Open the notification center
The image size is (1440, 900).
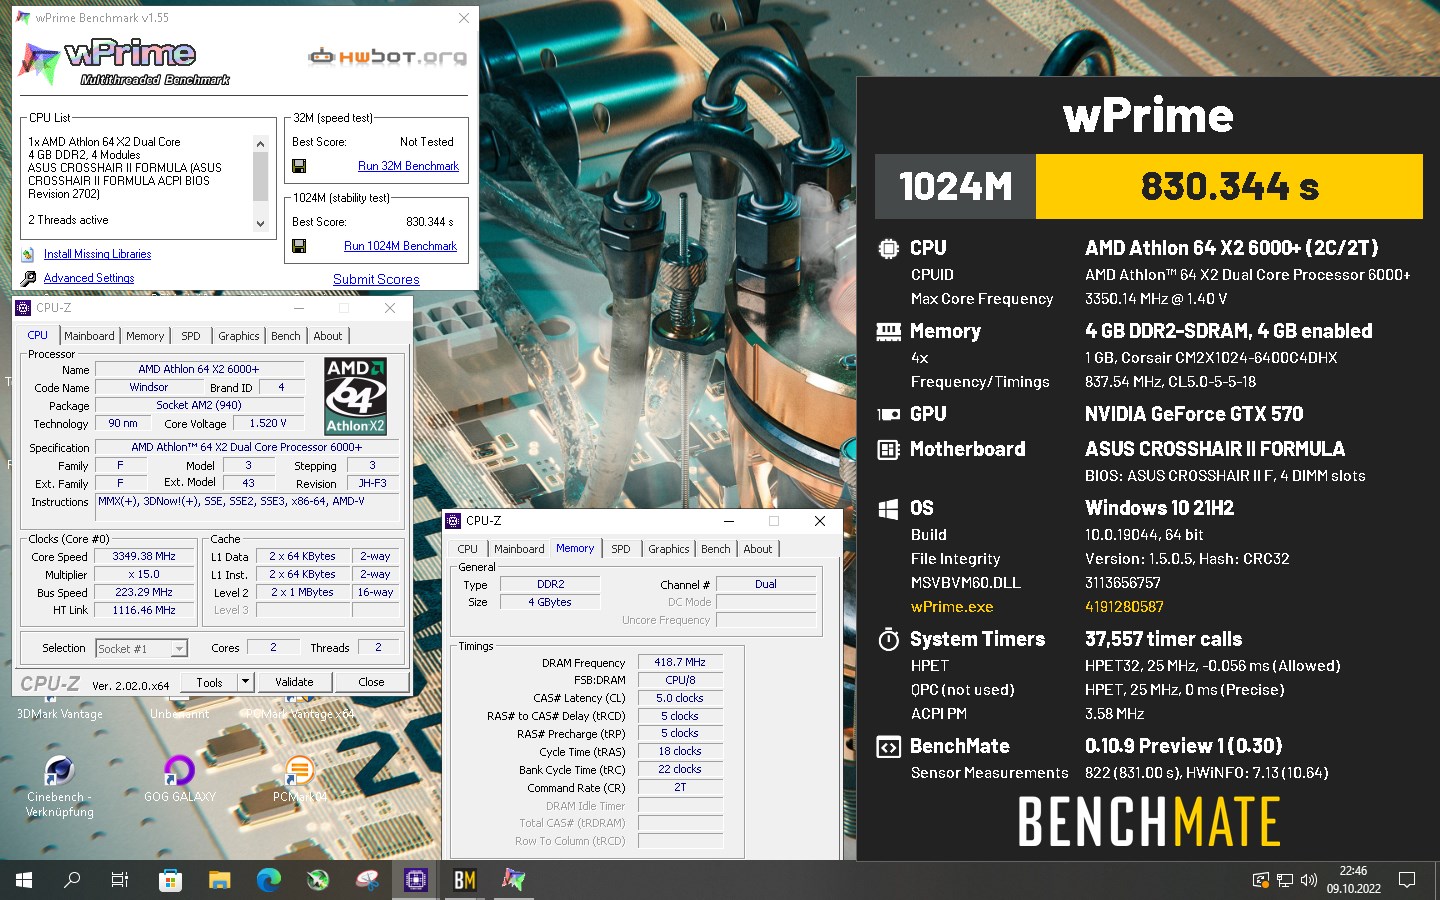(1407, 880)
